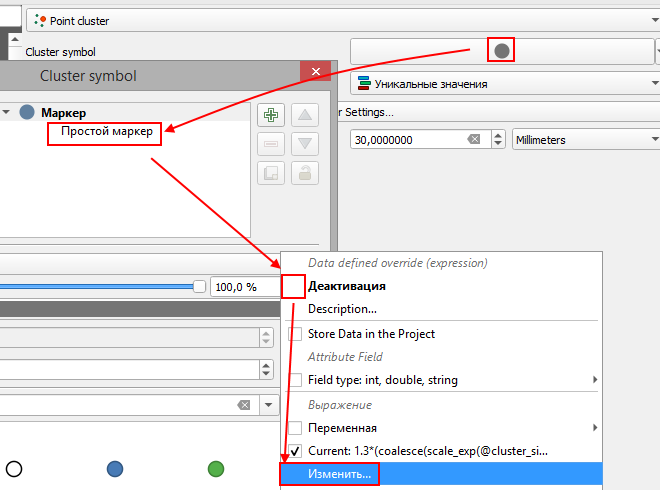
Task: Clear the 30,0000000 distance field
Action: click(x=474, y=140)
